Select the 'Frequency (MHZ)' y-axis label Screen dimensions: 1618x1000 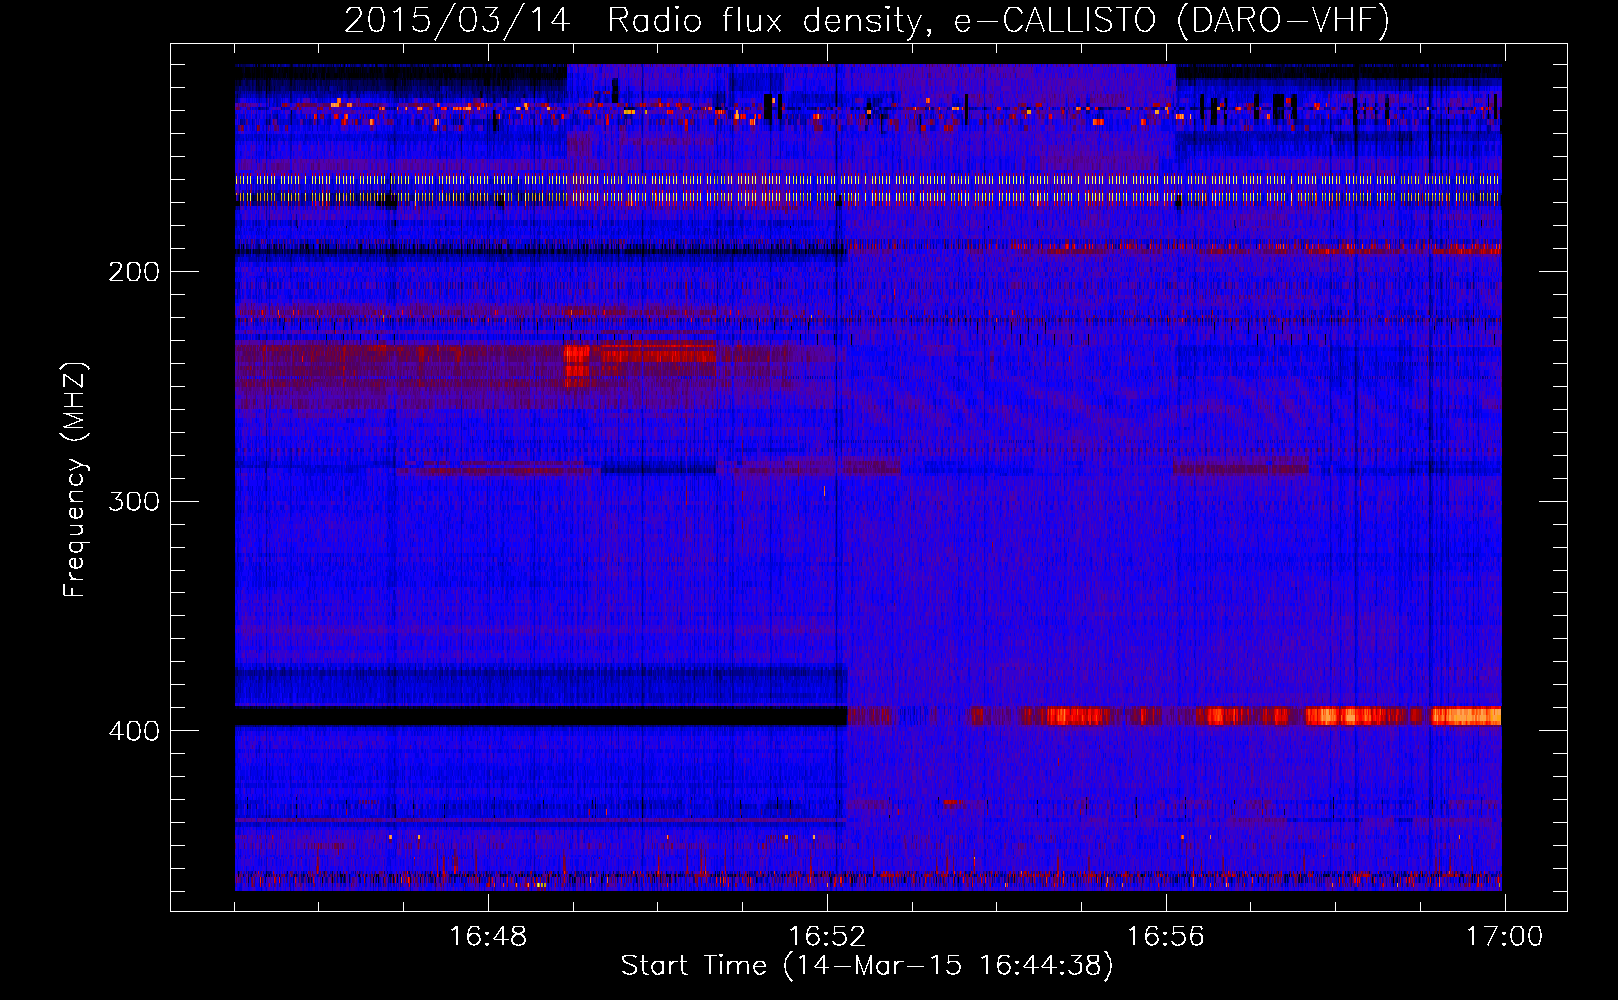75,479
